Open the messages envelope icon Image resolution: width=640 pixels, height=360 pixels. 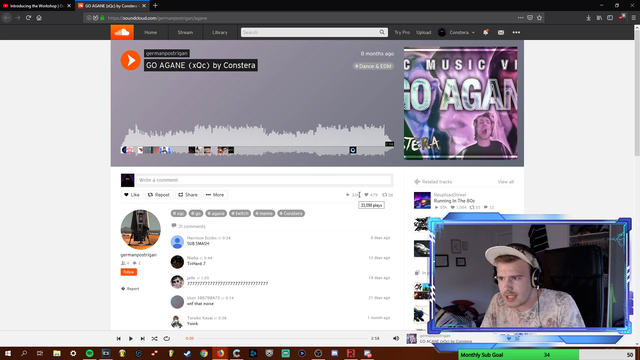(x=500, y=32)
